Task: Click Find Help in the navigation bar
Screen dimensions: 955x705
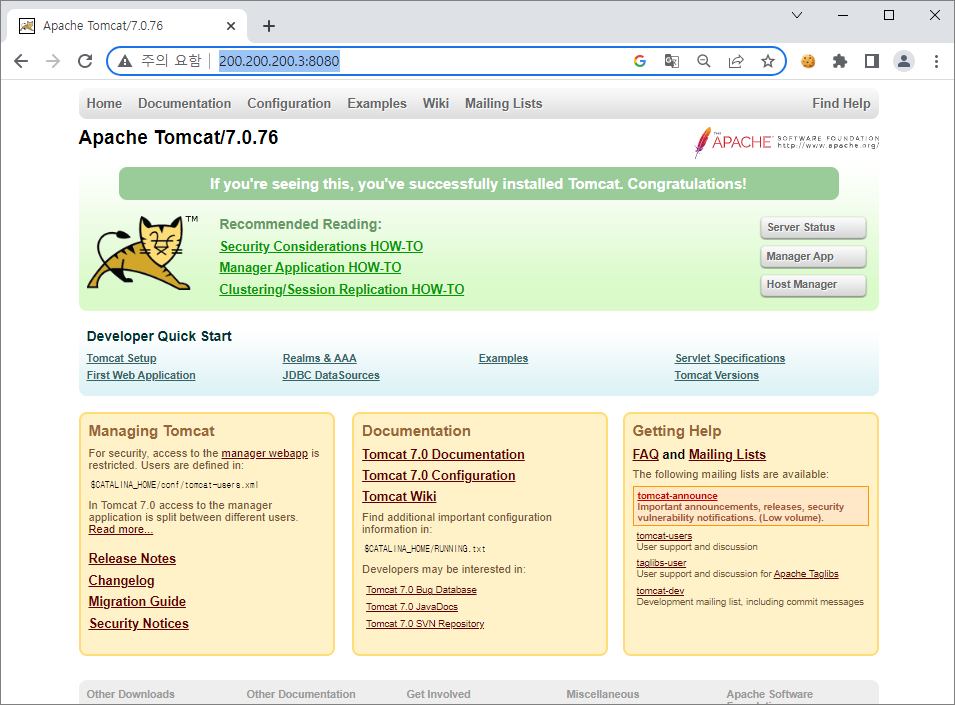Action: pos(841,103)
